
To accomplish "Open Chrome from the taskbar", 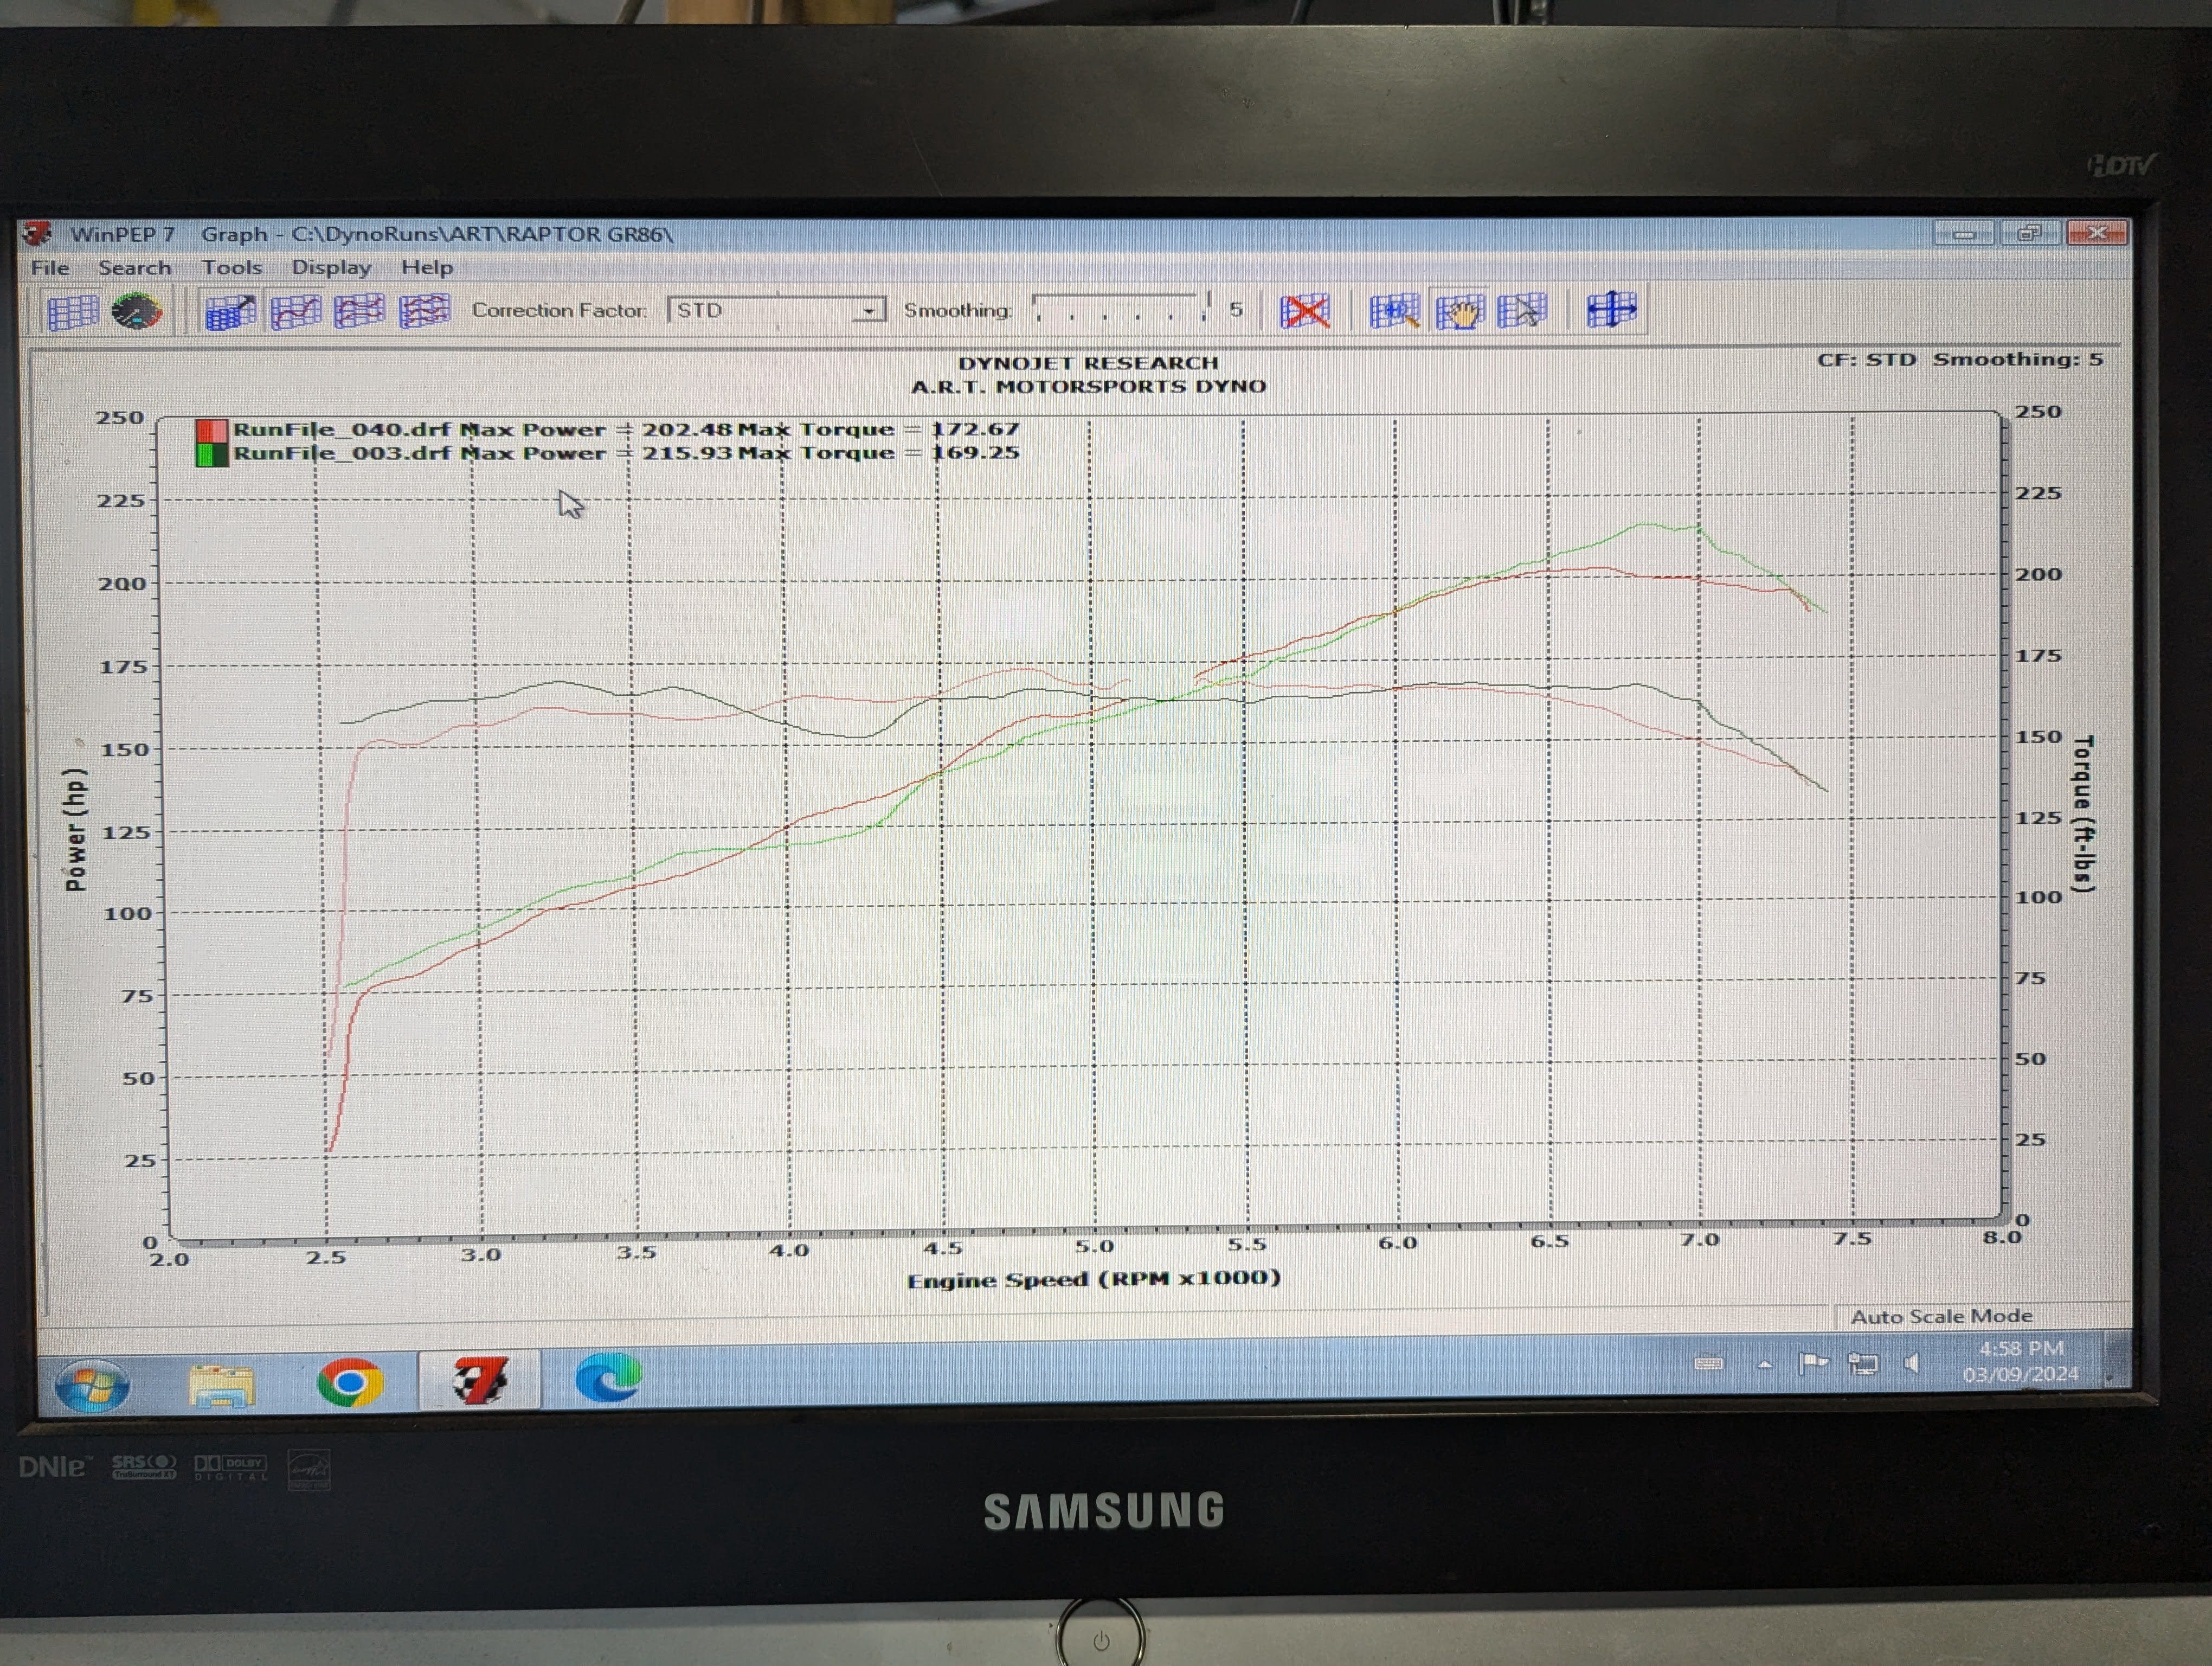I will (349, 1383).
